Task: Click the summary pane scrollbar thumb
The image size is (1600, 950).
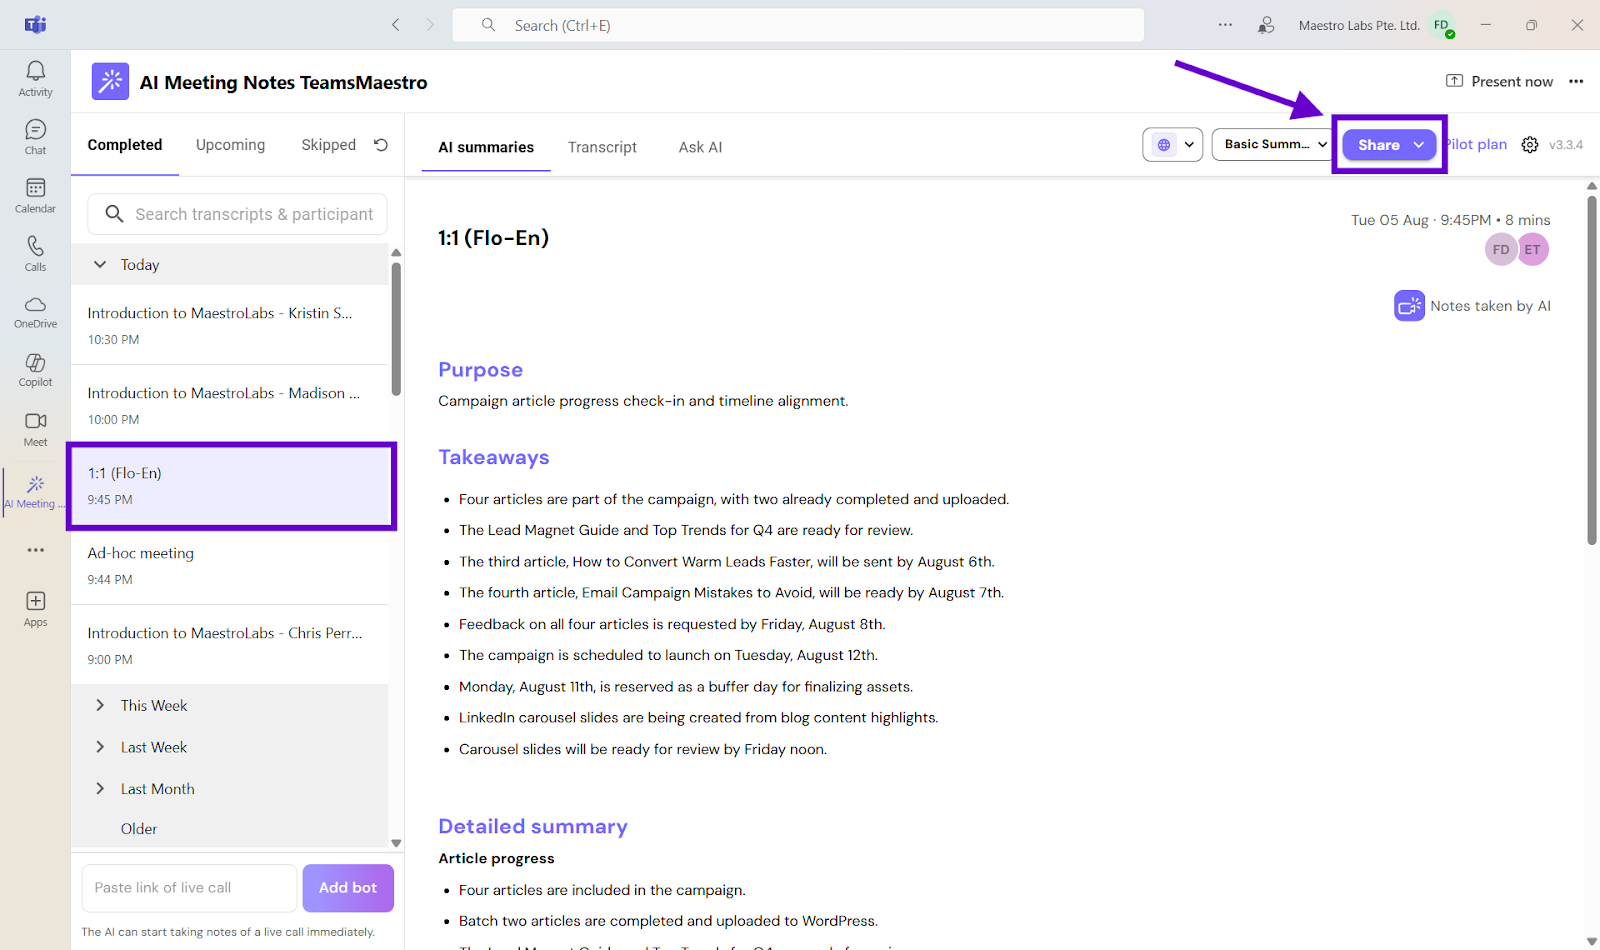Action: click(x=1592, y=368)
